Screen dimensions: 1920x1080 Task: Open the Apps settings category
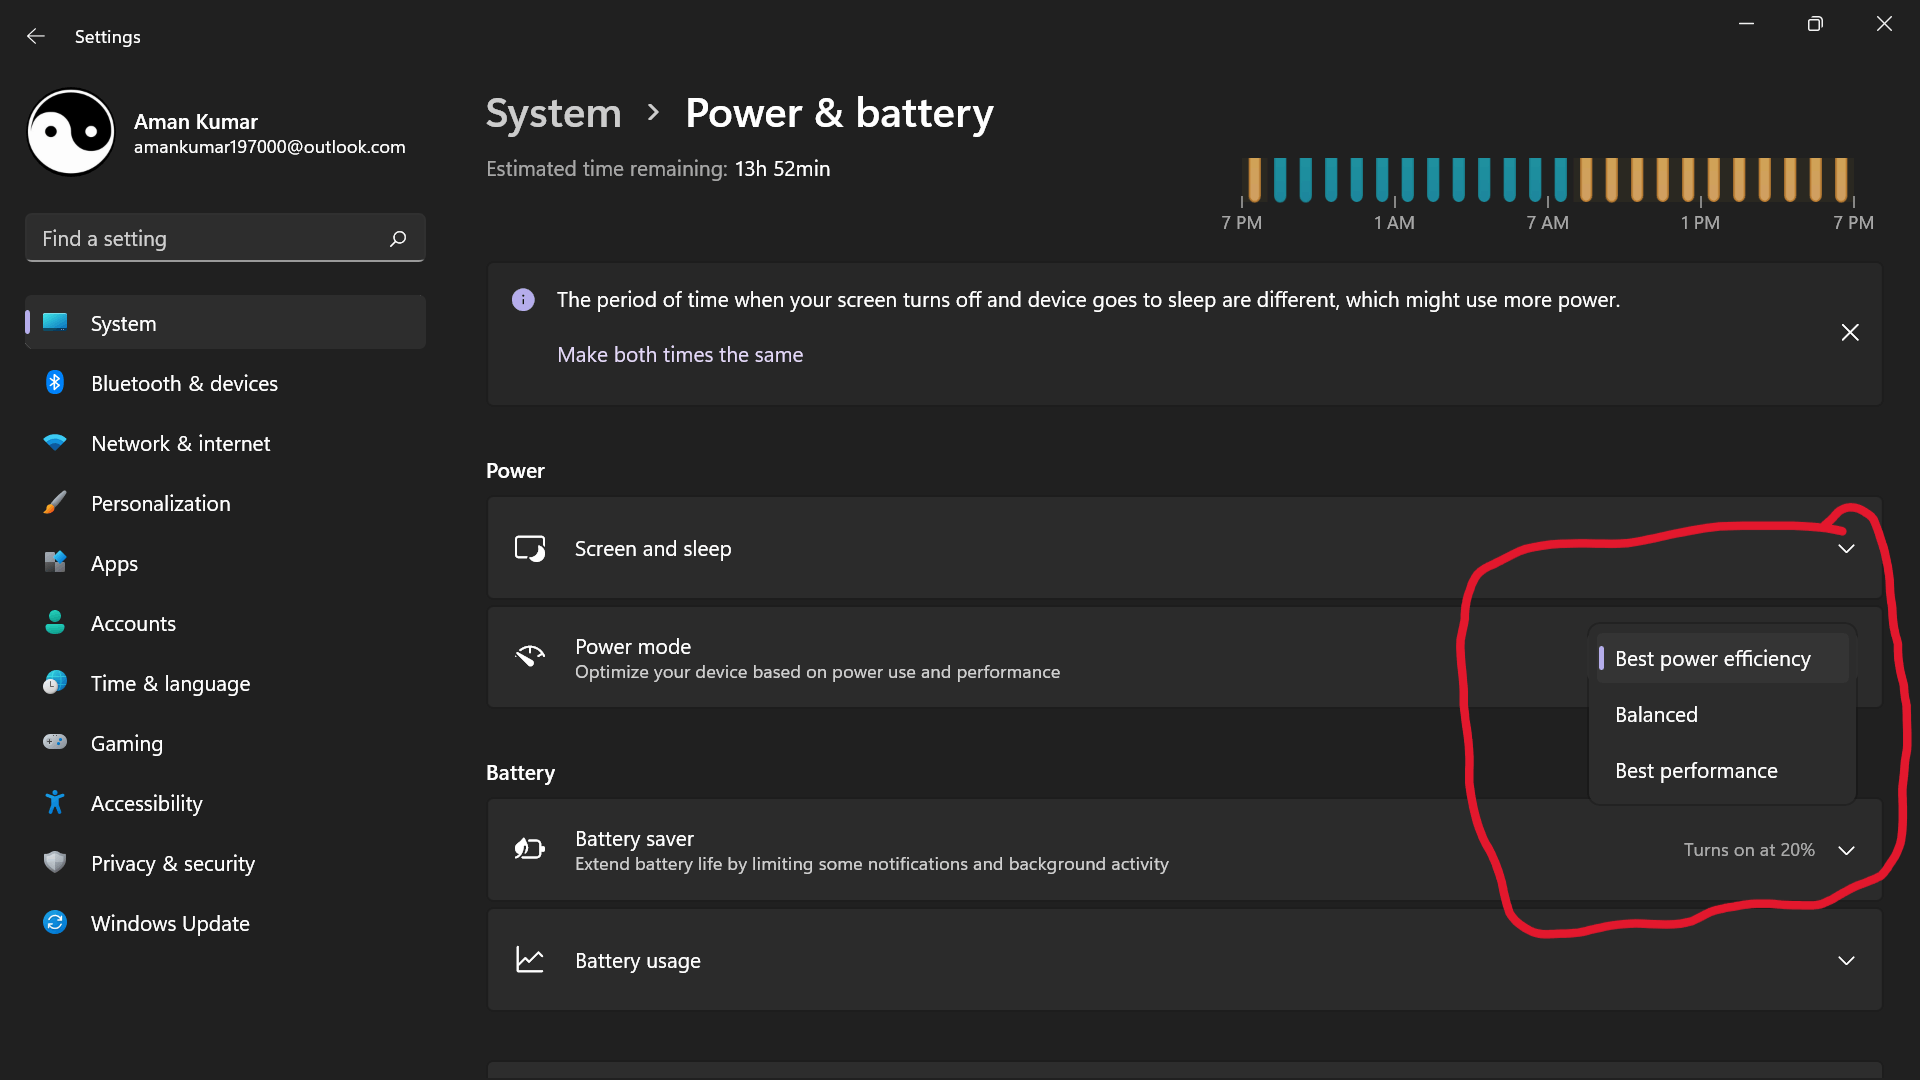coord(114,564)
